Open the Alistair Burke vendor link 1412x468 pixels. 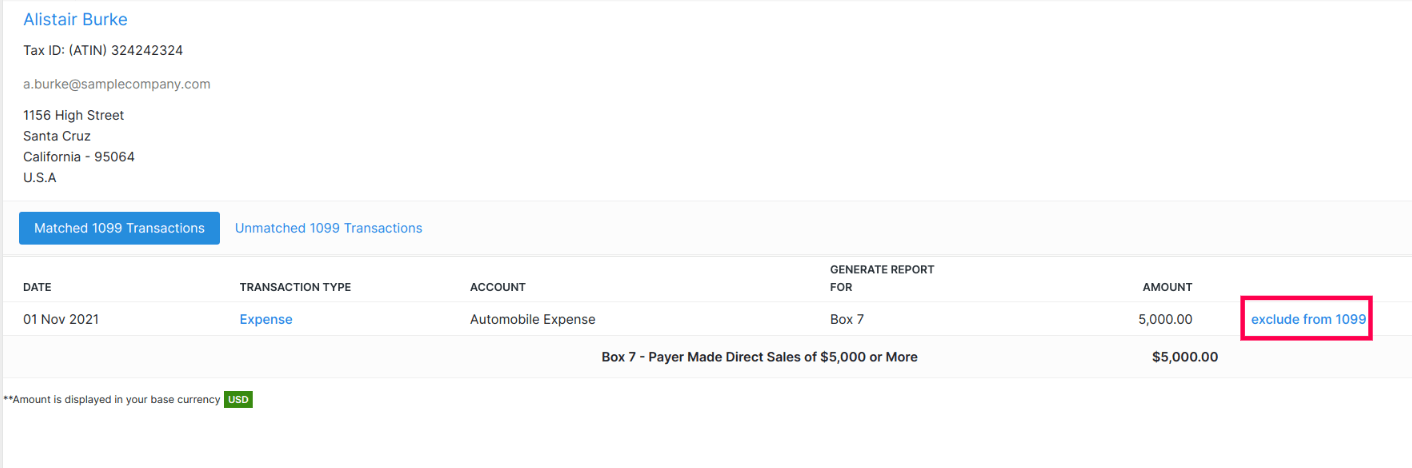coord(75,19)
